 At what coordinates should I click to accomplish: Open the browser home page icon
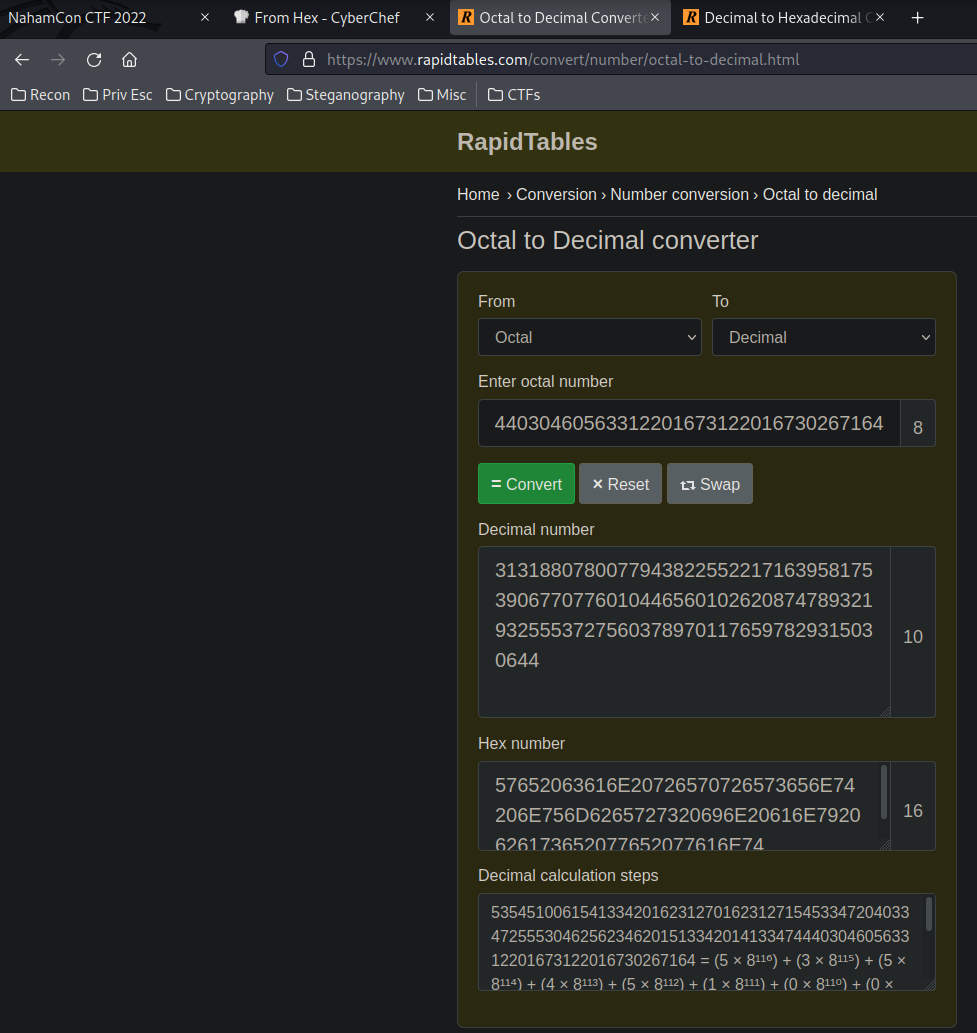[130, 60]
